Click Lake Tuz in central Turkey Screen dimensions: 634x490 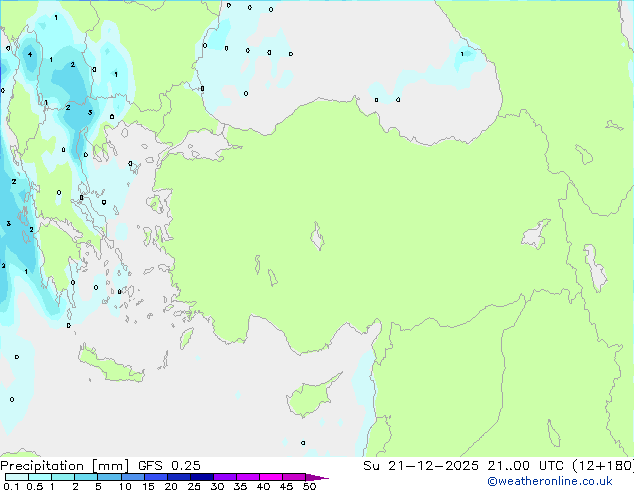(317, 238)
